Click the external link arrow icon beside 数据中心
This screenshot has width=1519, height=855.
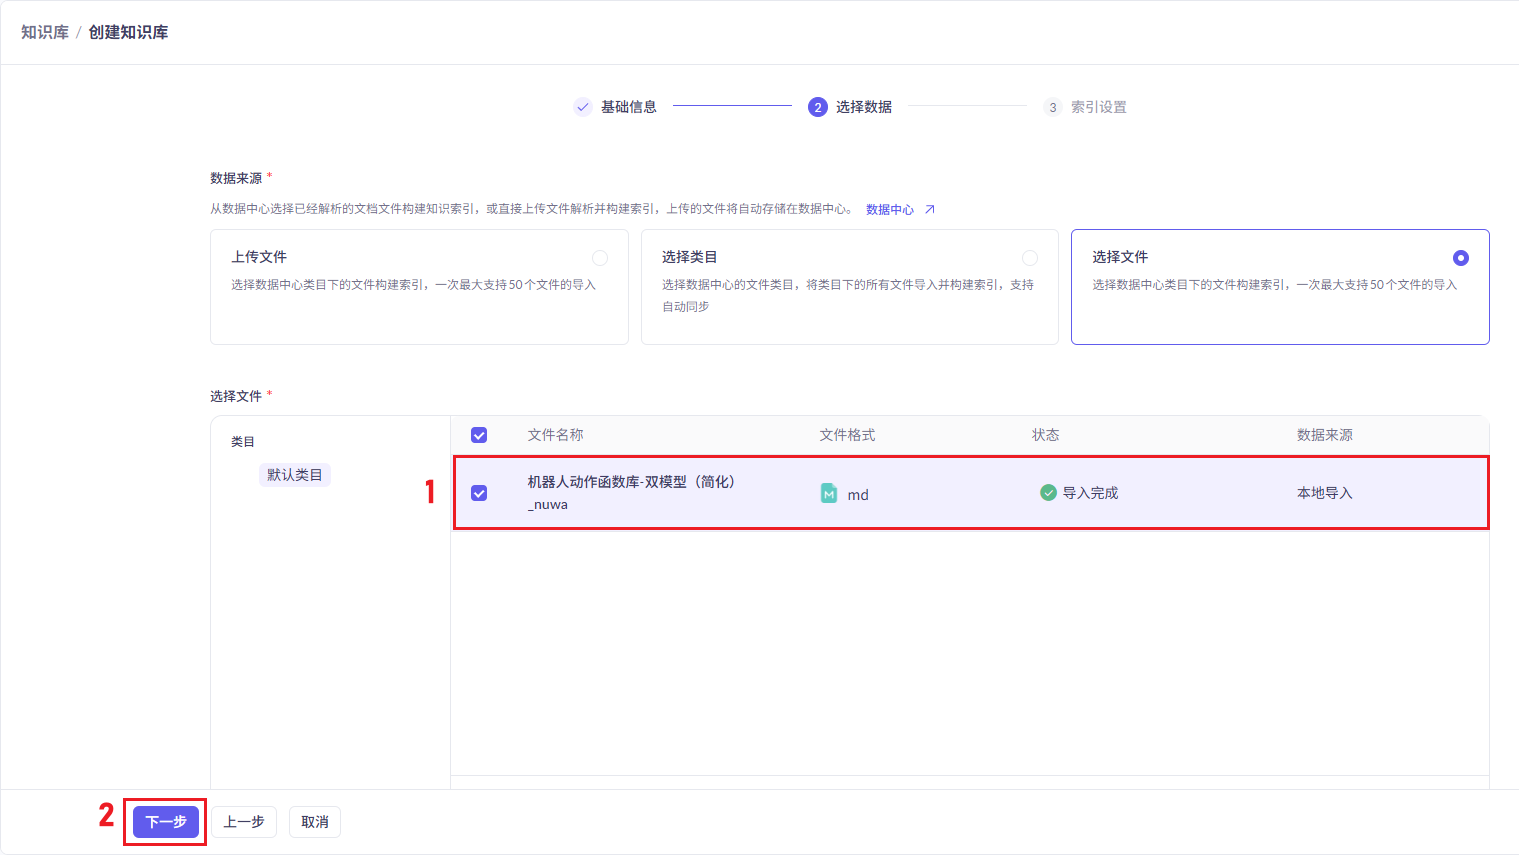coord(929,209)
